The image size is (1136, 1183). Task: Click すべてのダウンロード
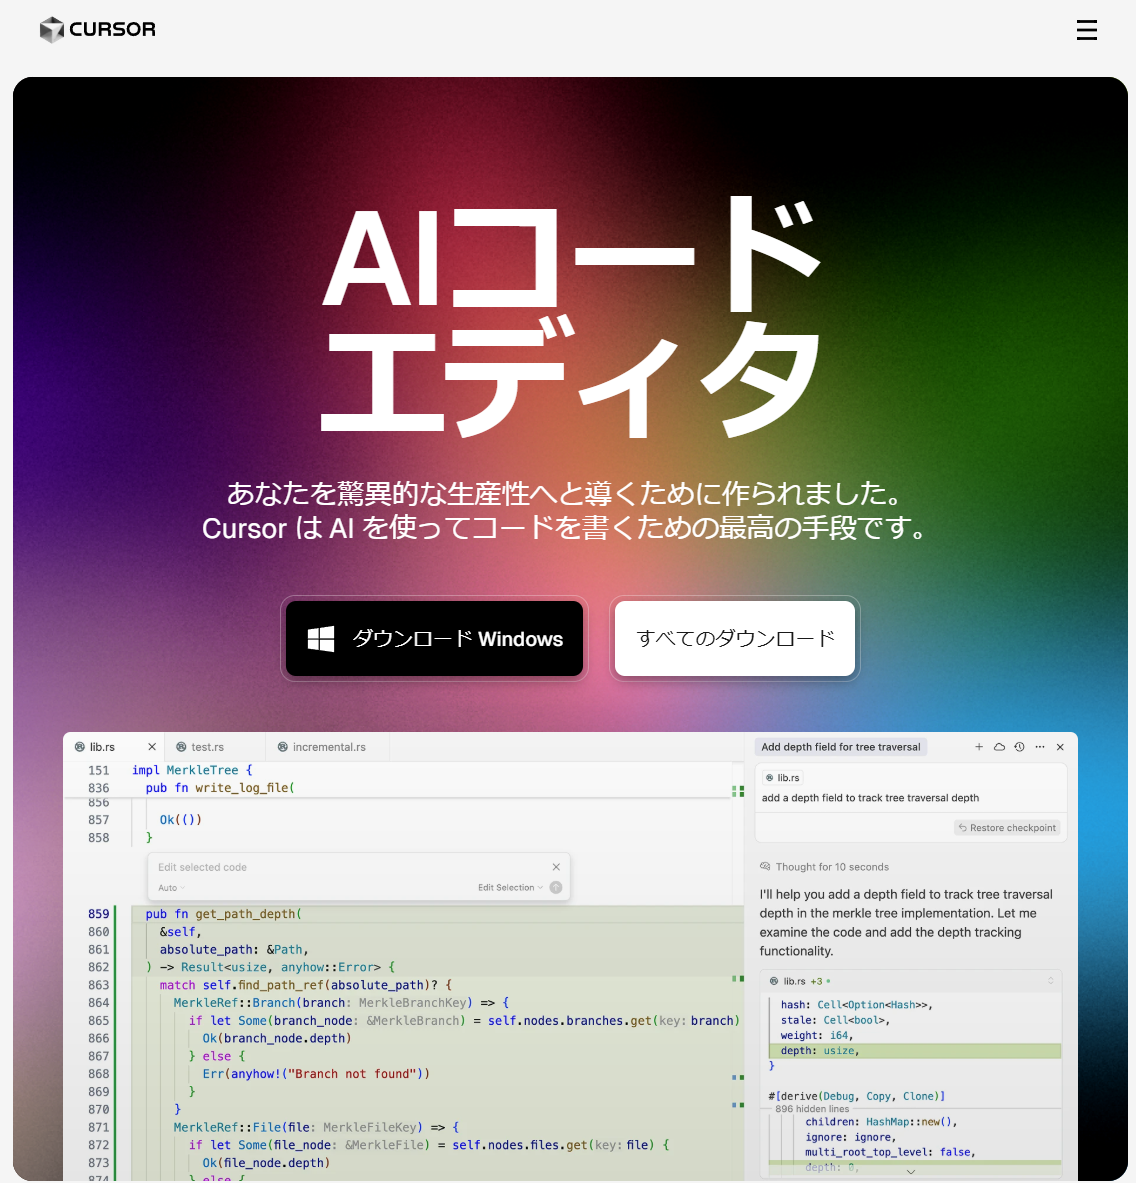pos(734,638)
